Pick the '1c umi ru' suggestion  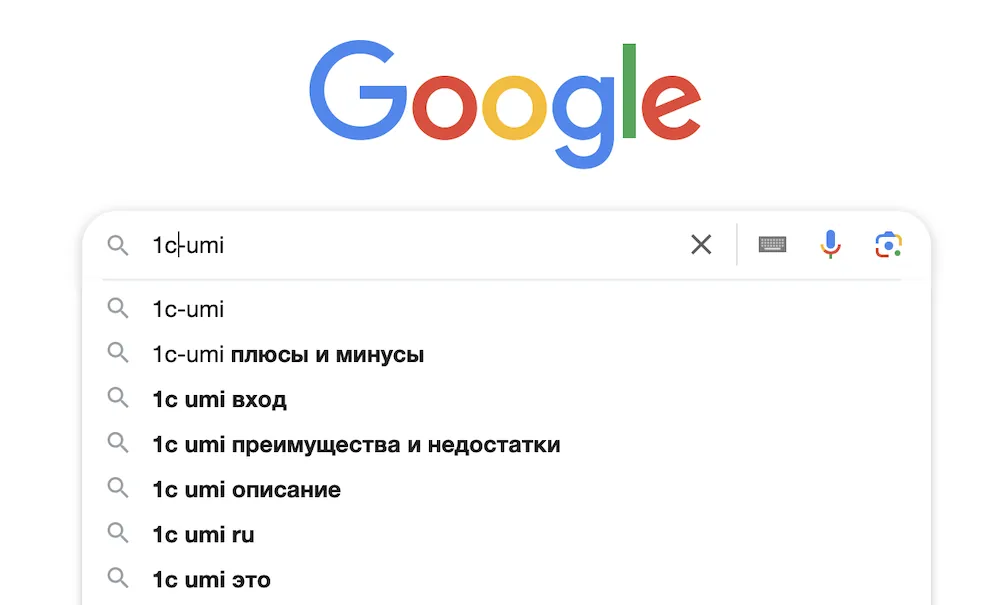pyautogui.click(x=506, y=535)
